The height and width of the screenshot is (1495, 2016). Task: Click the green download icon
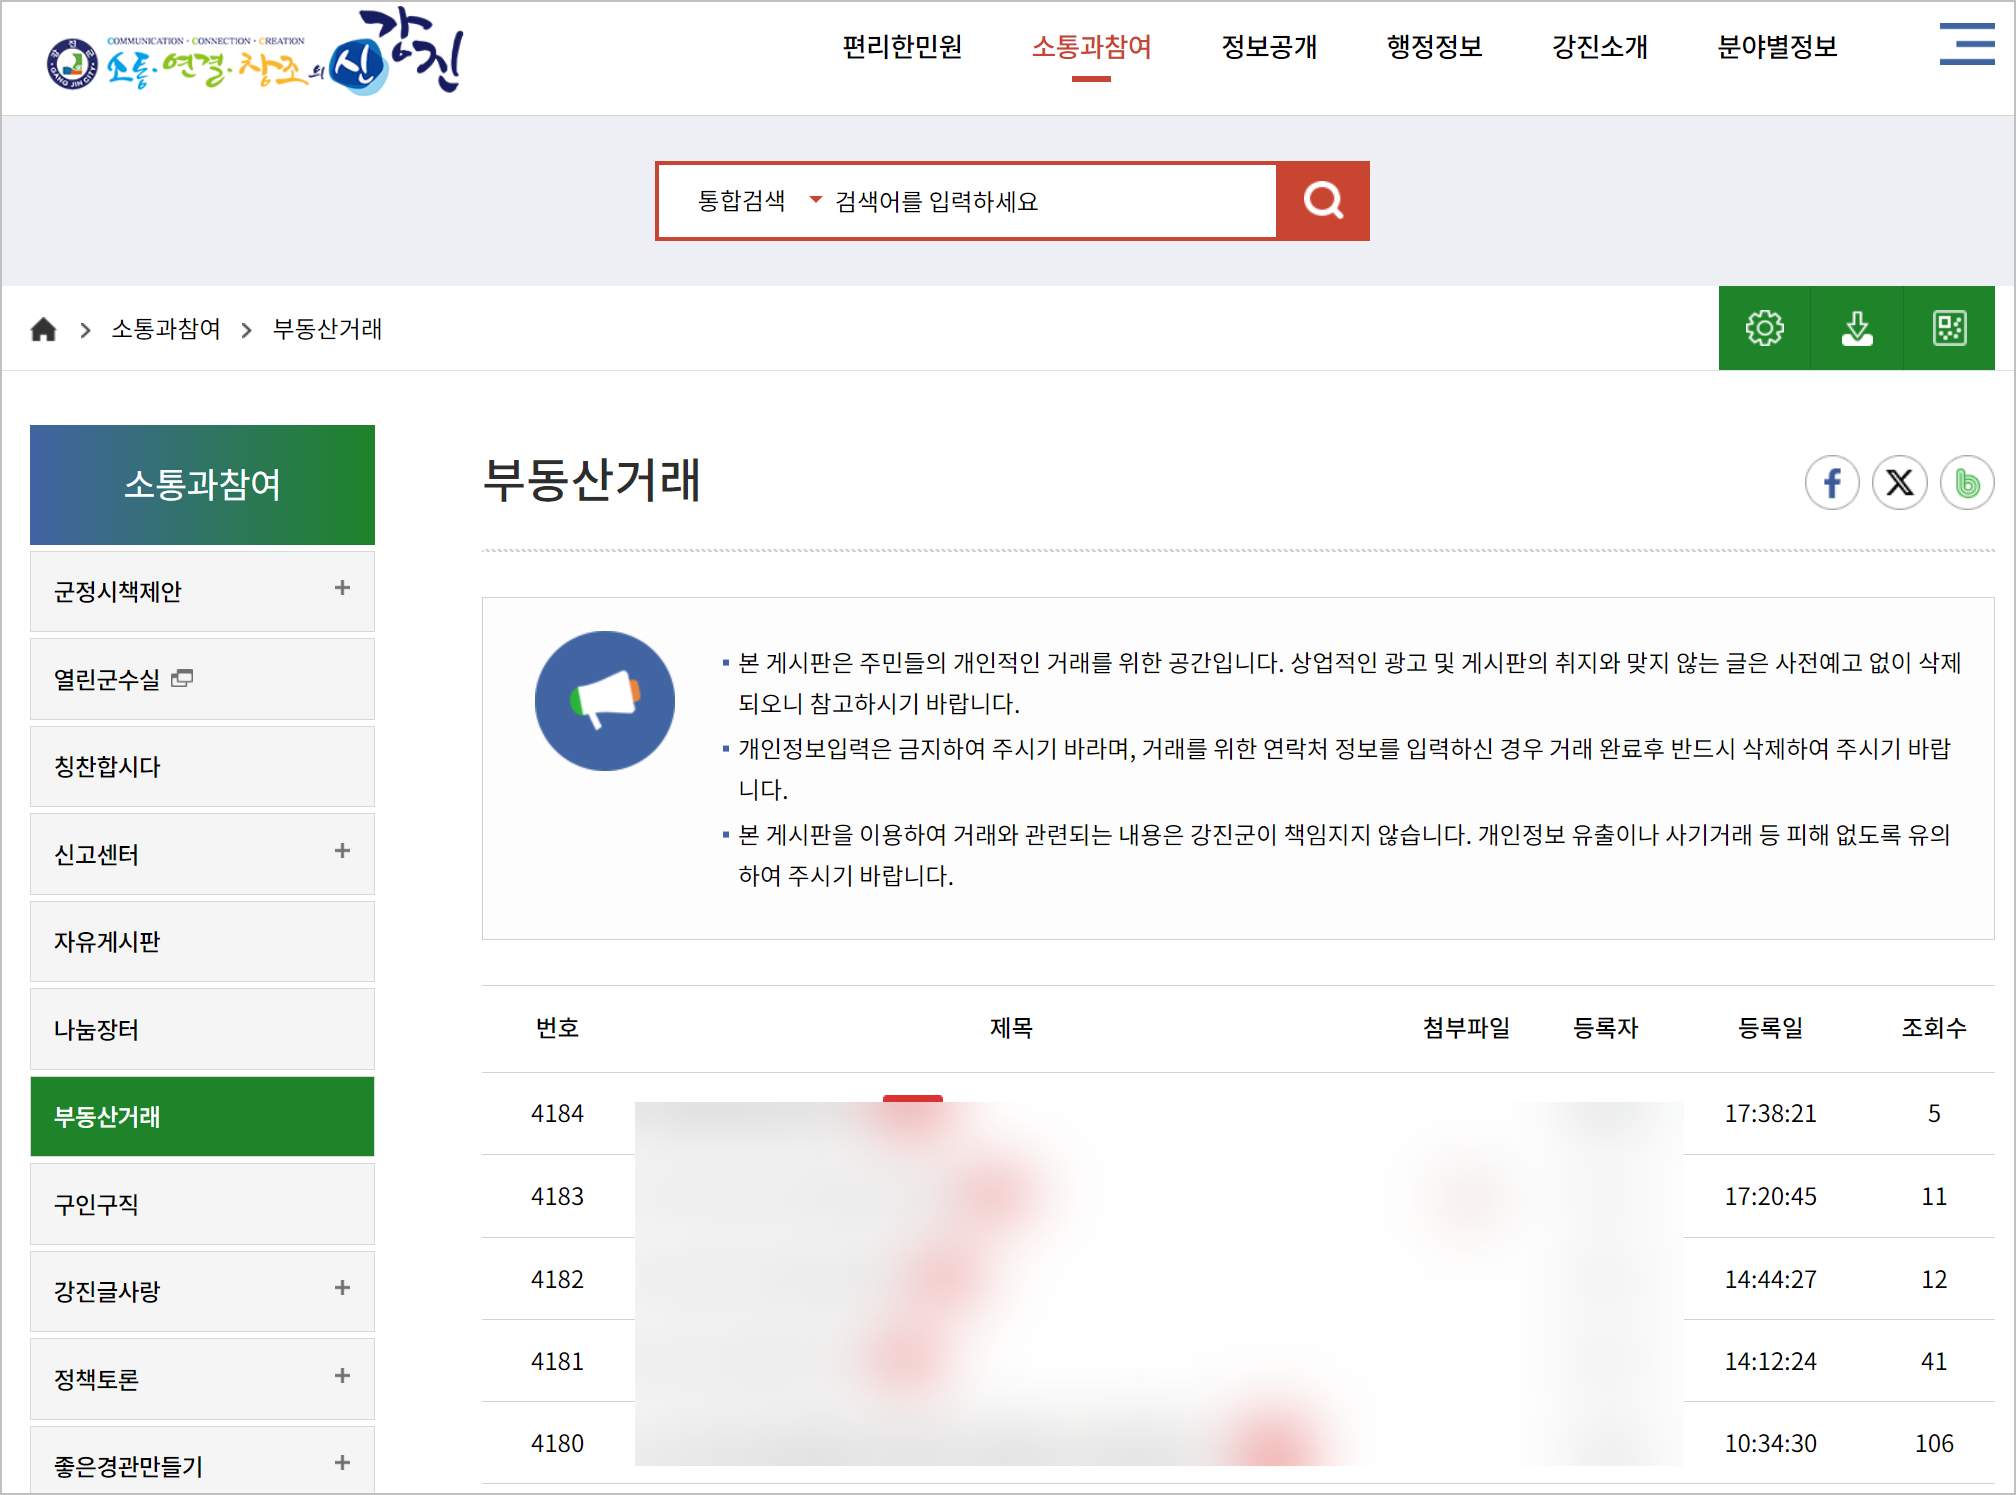1856,329
